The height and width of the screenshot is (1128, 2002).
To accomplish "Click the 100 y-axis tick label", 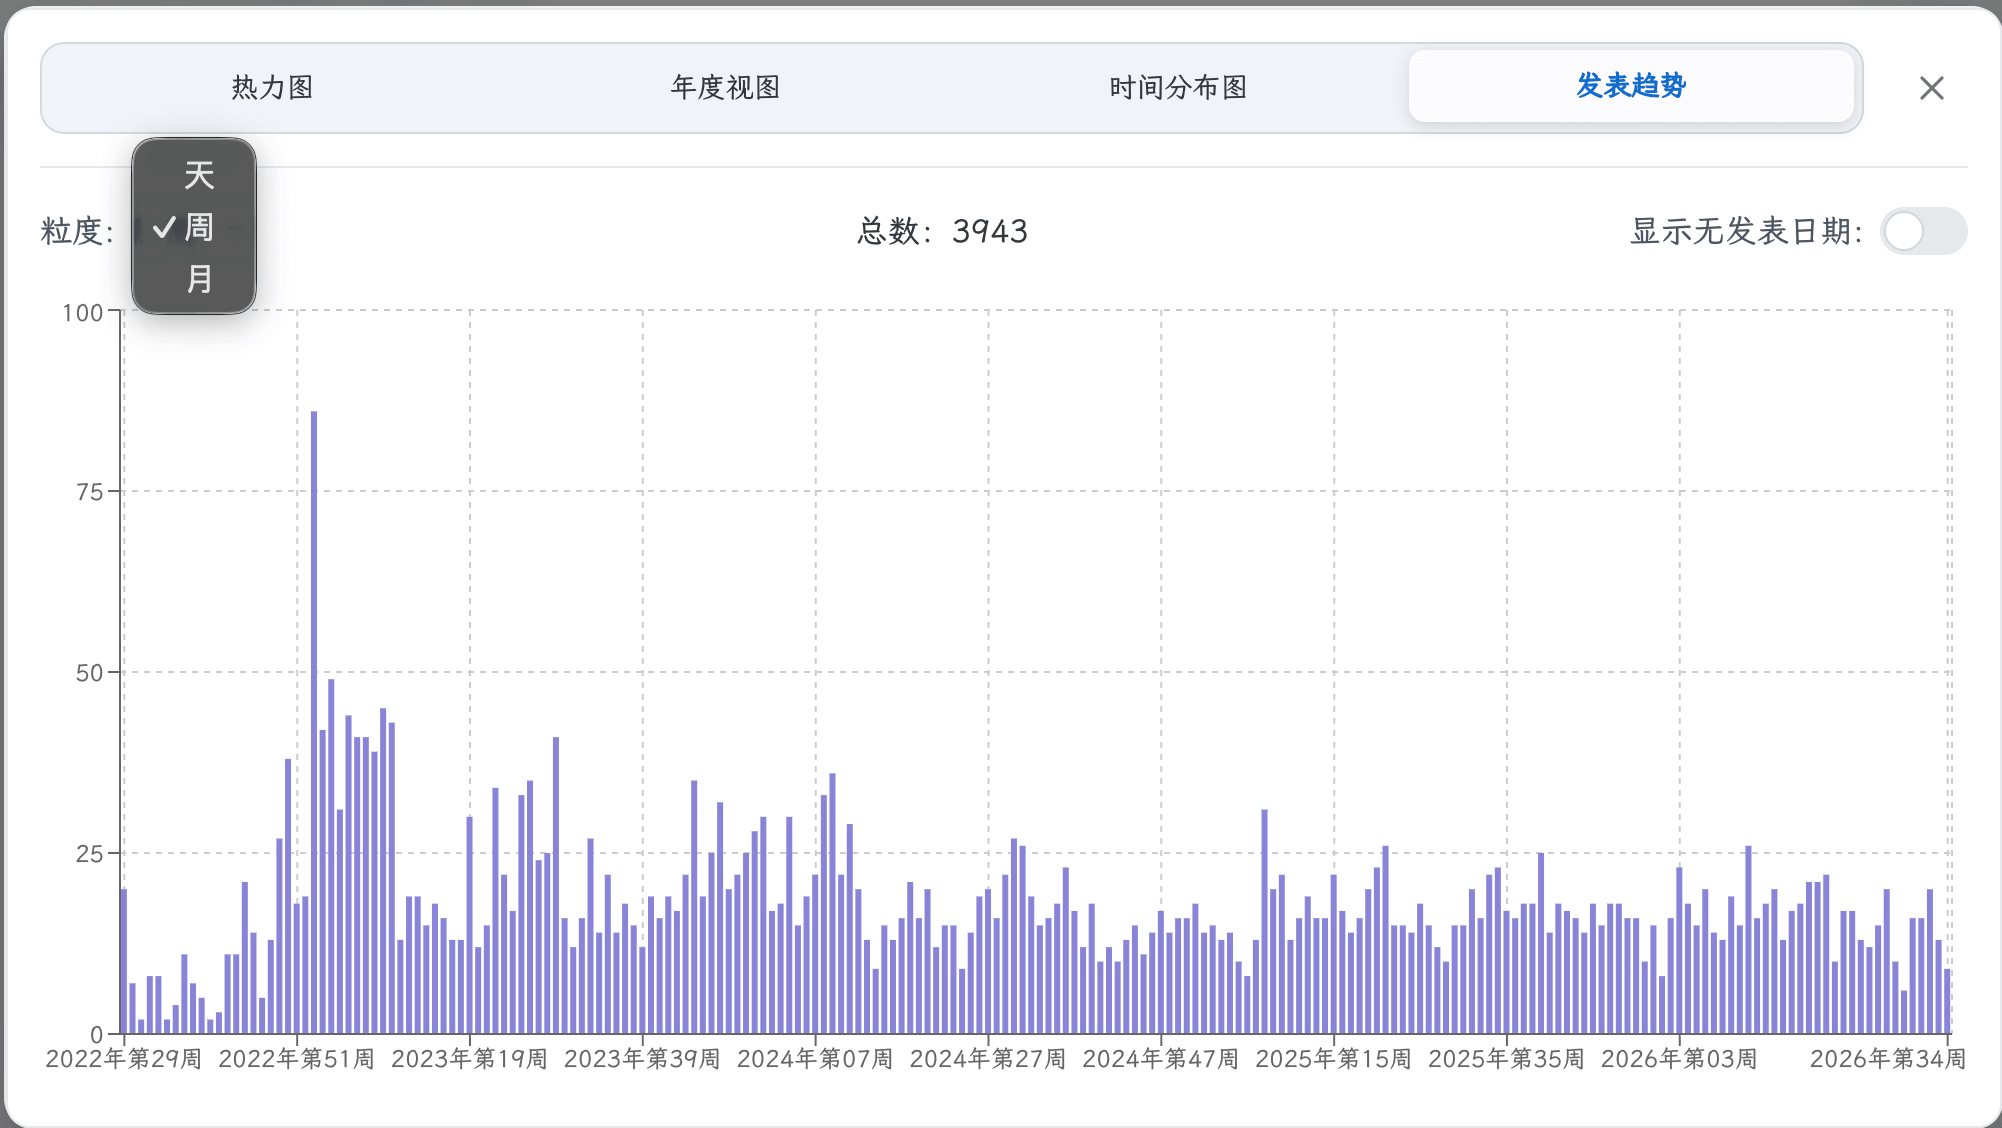I will click(82, 313).
